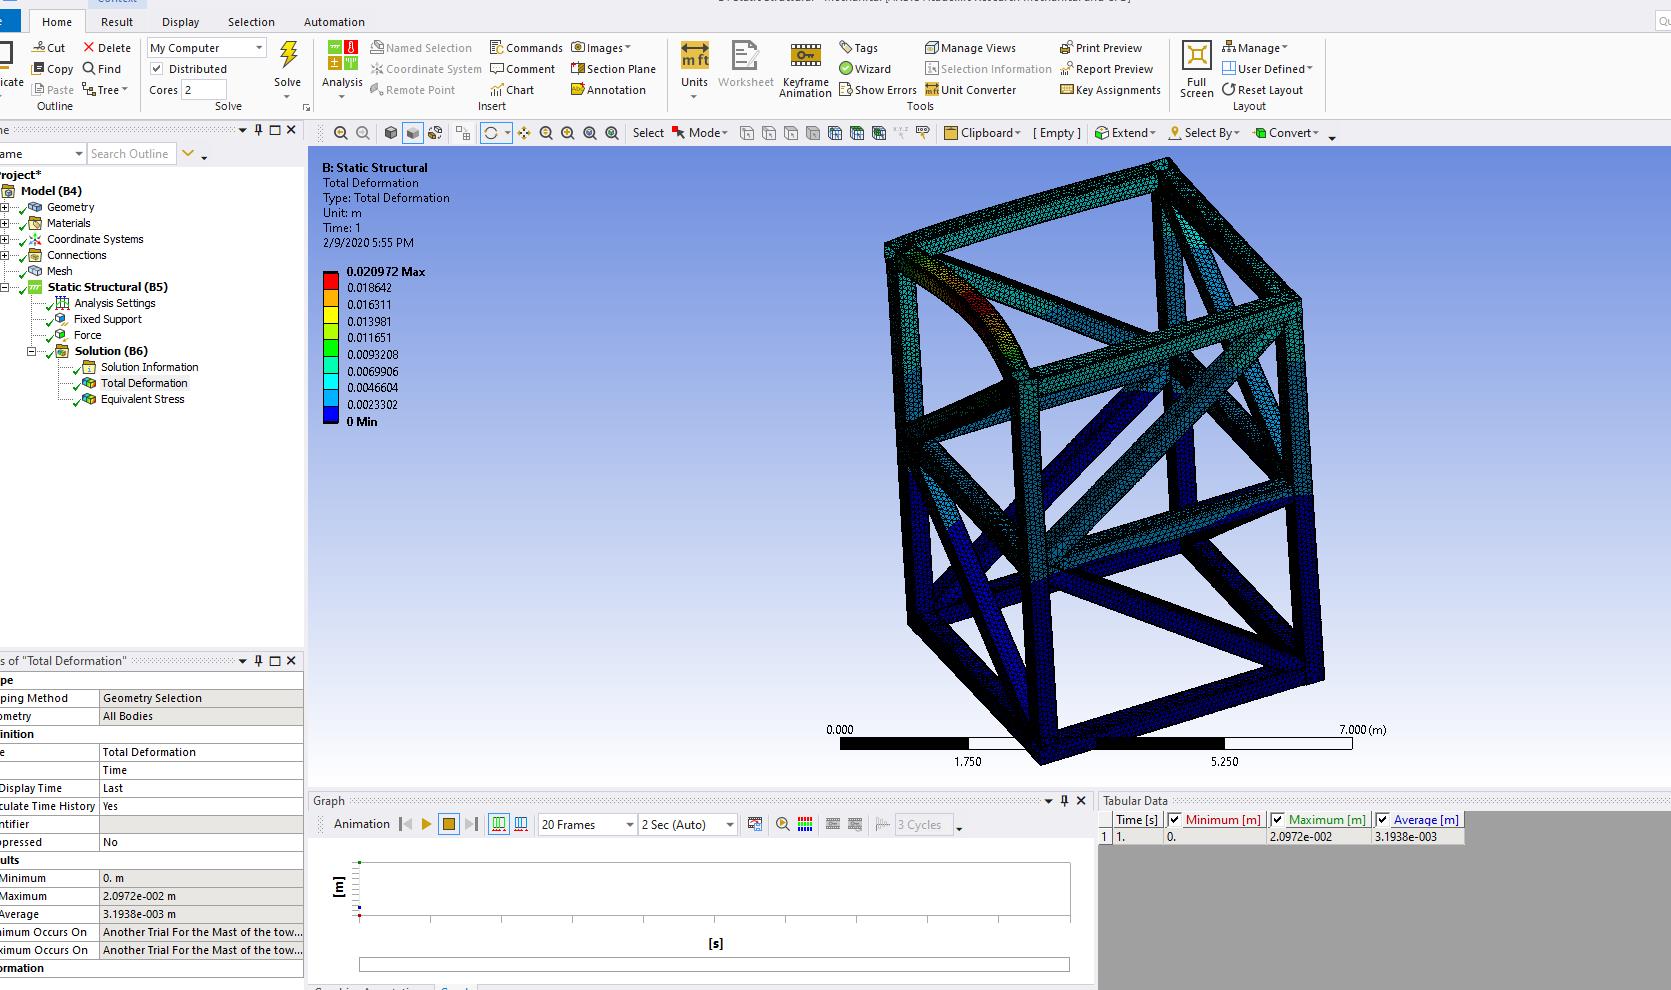Open the Images dropdown menu

(x=601, y=48)
